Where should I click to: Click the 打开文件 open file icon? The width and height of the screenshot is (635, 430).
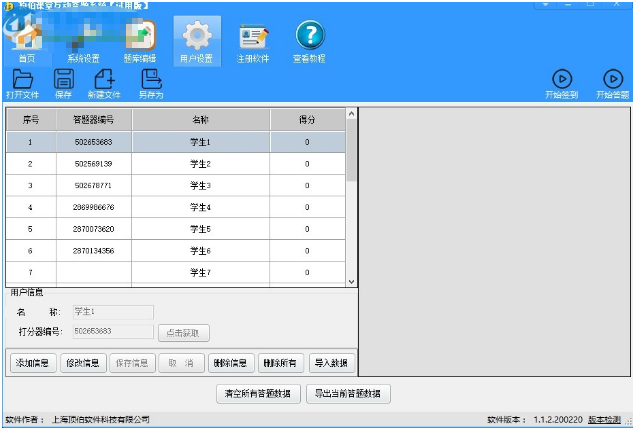tap(22, 82)
